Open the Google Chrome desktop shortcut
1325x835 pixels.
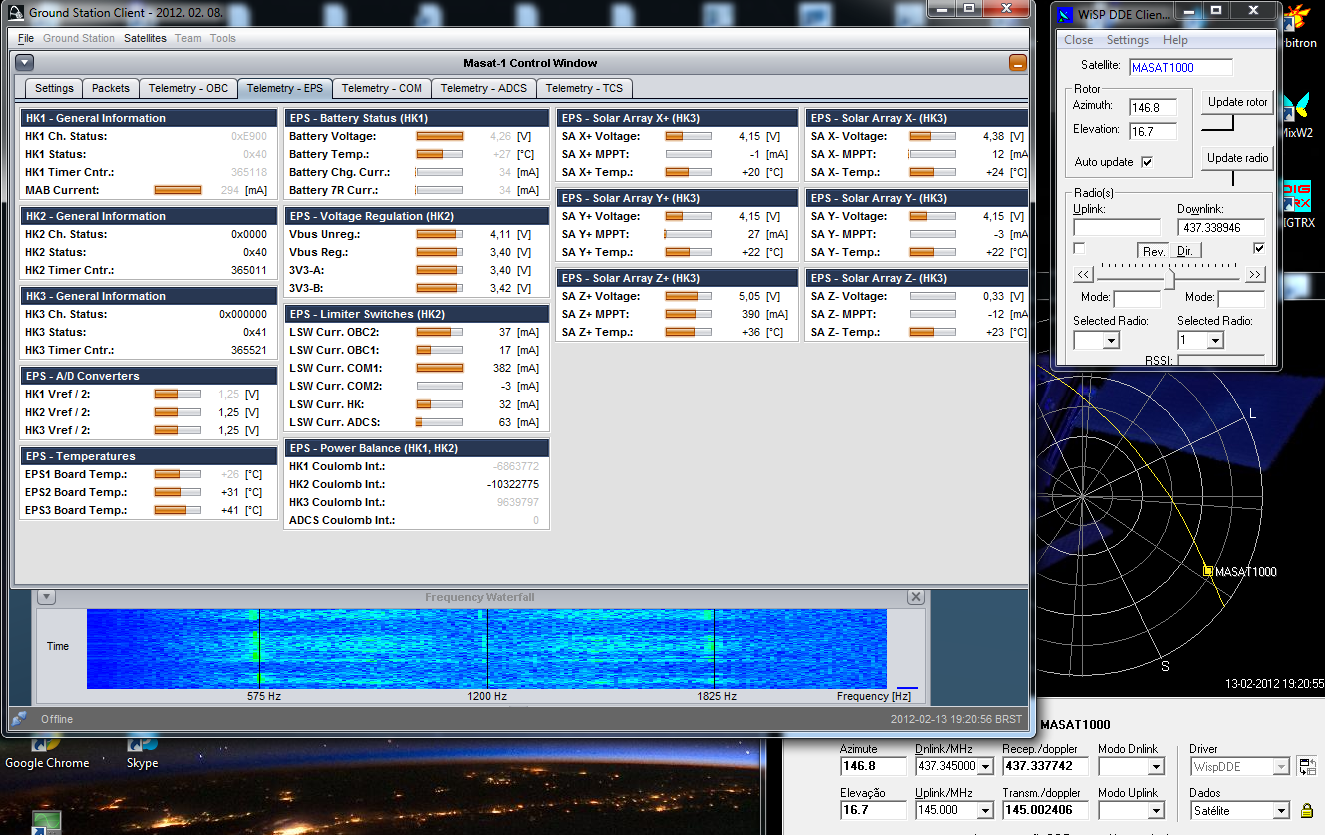[46, 748]
